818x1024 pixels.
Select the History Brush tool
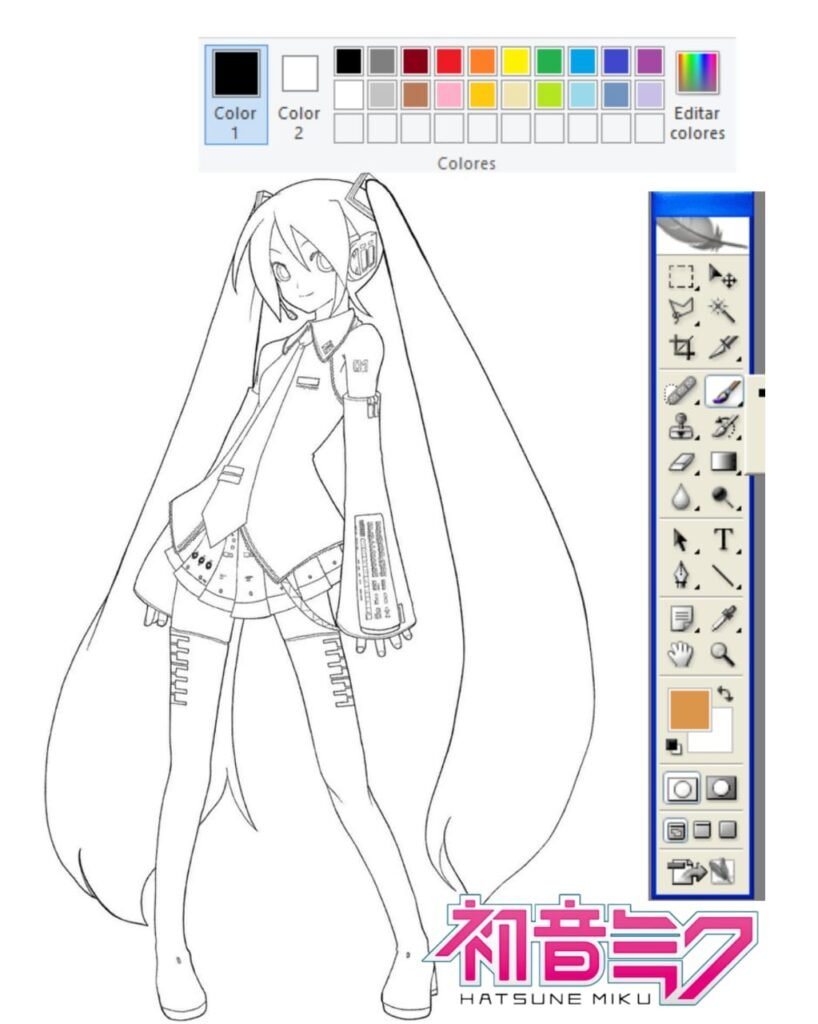coord(723,426)
